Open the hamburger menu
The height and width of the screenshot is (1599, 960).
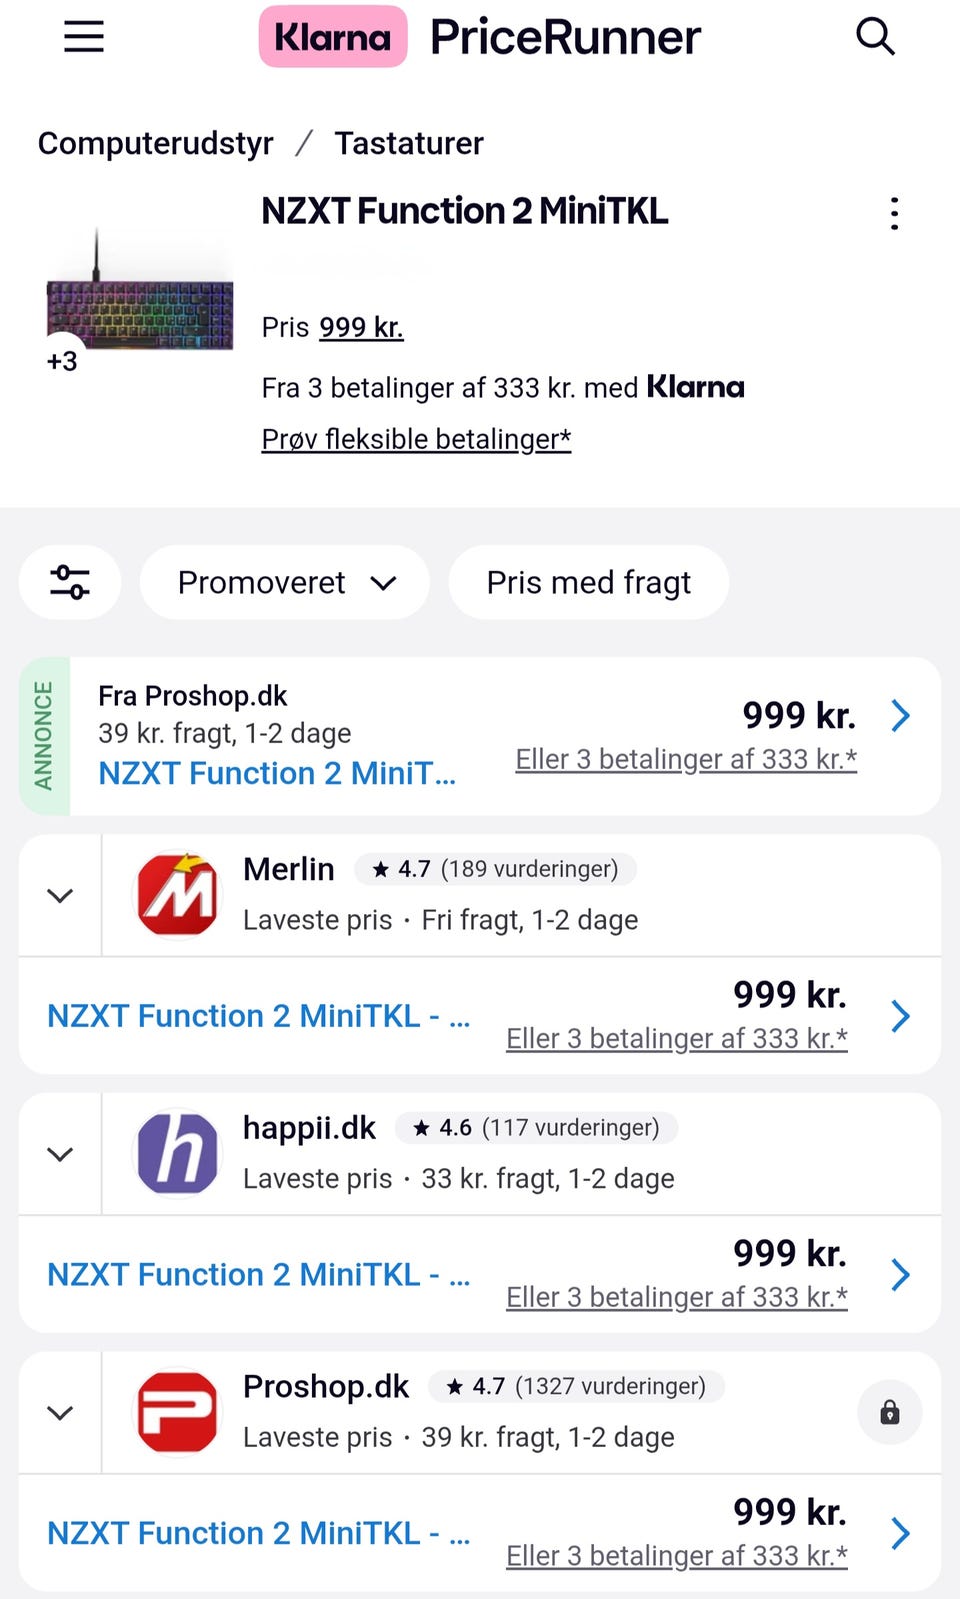84,37
